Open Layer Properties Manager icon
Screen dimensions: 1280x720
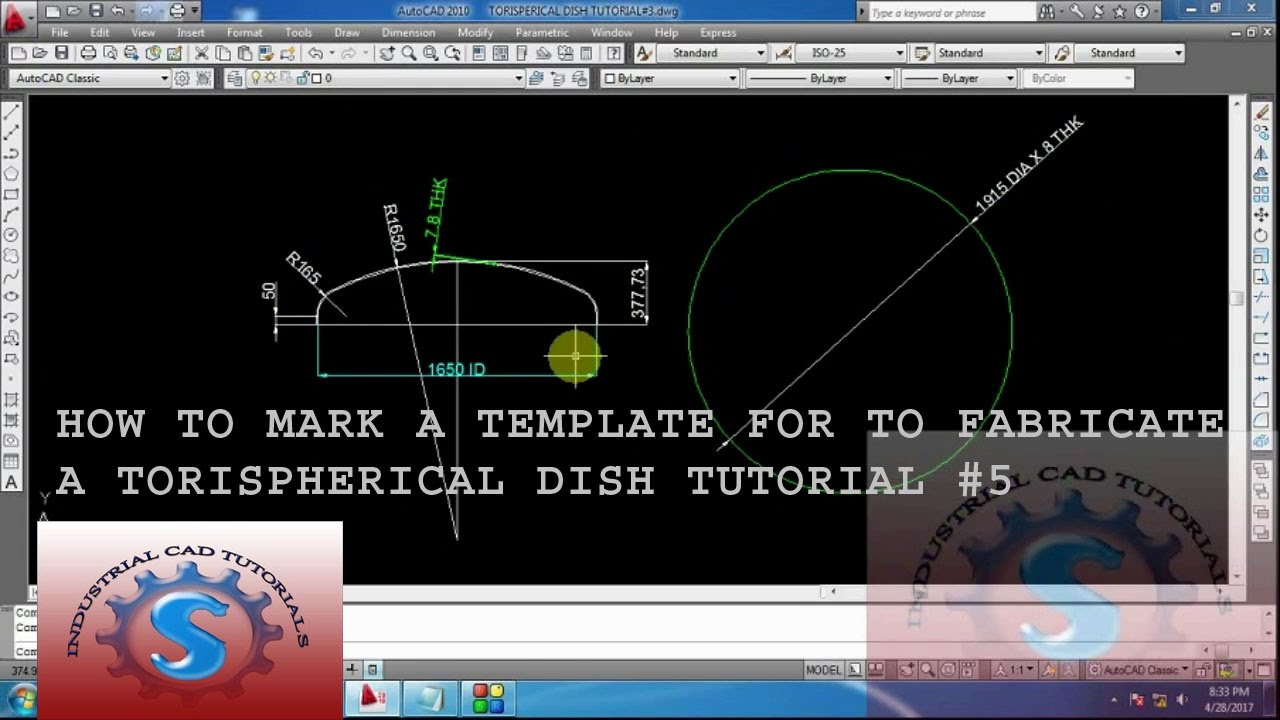tap(234, 78)
